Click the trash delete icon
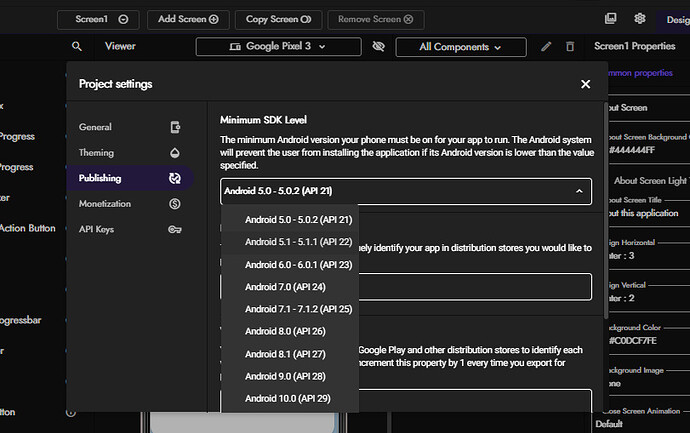Screen dimensions: 690x433 click(570, 47)
